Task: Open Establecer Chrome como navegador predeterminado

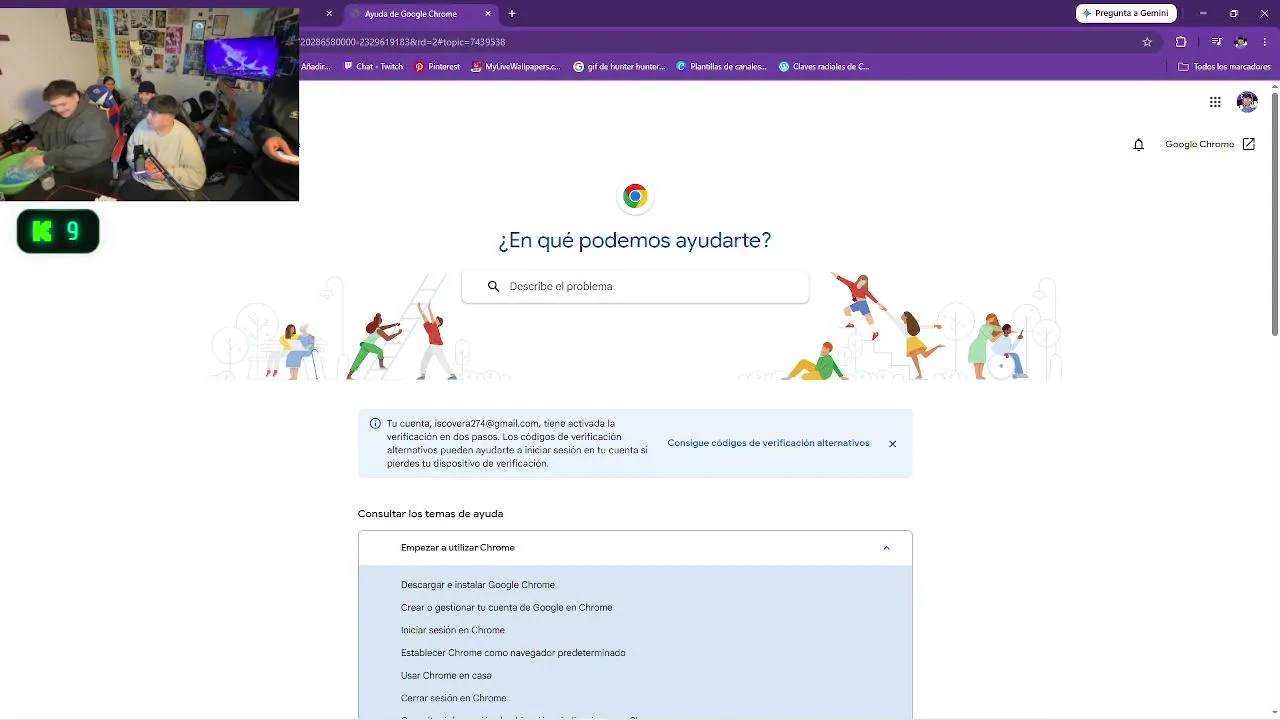Action: click(513, 653)
